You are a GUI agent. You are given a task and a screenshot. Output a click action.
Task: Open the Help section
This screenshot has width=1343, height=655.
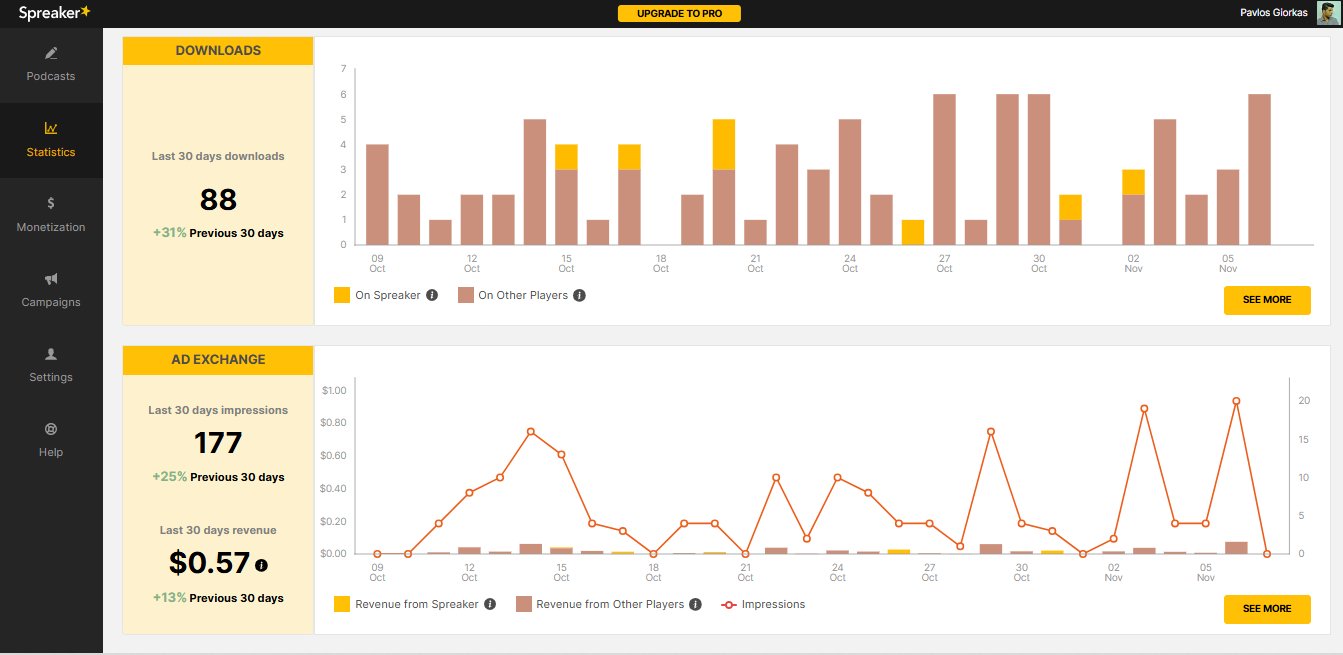pyautogui.click(x=51, y=440)
